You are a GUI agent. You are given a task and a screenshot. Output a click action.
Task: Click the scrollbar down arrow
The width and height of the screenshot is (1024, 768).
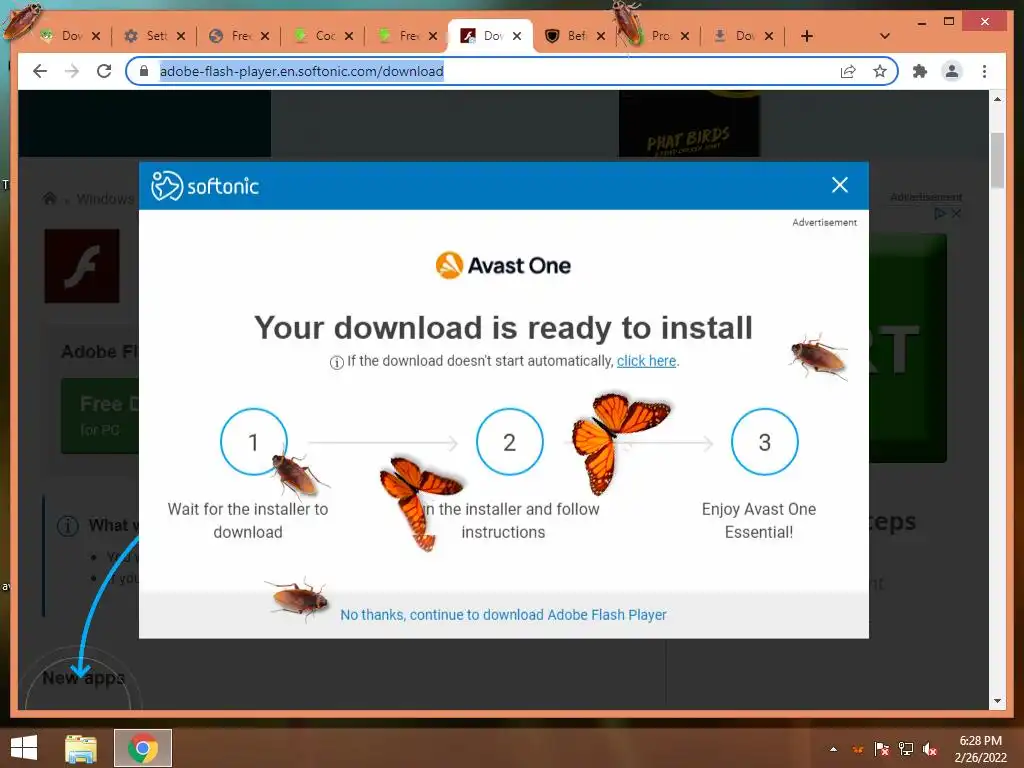coord(997,701)
